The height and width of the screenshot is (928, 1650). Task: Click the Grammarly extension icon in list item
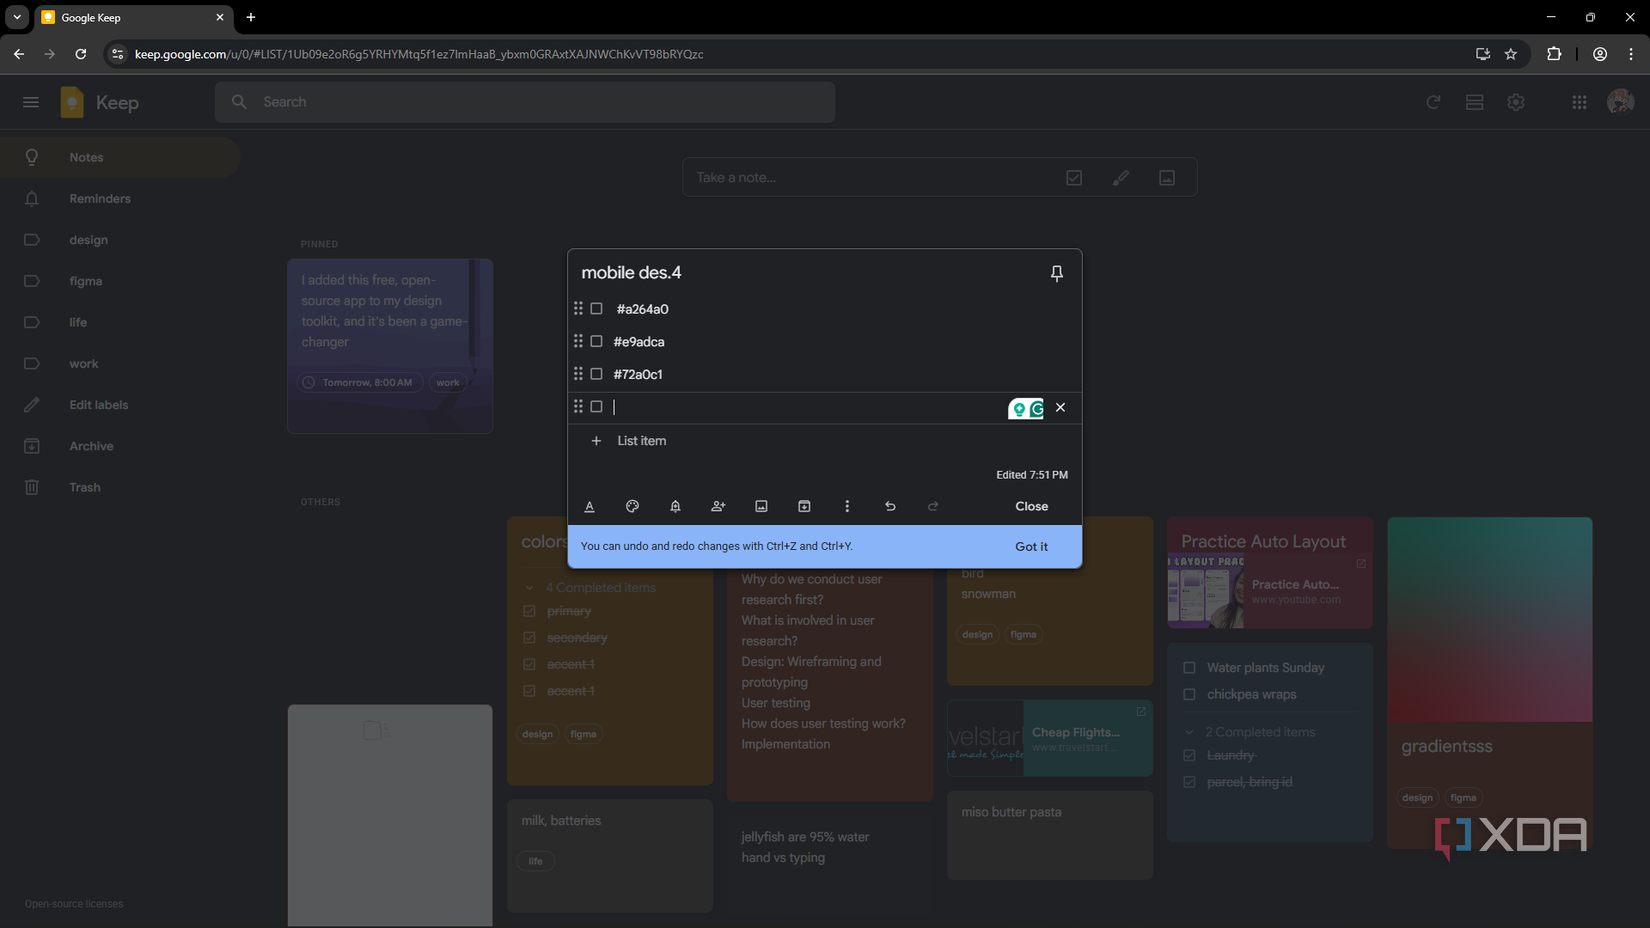(1036, 408)
